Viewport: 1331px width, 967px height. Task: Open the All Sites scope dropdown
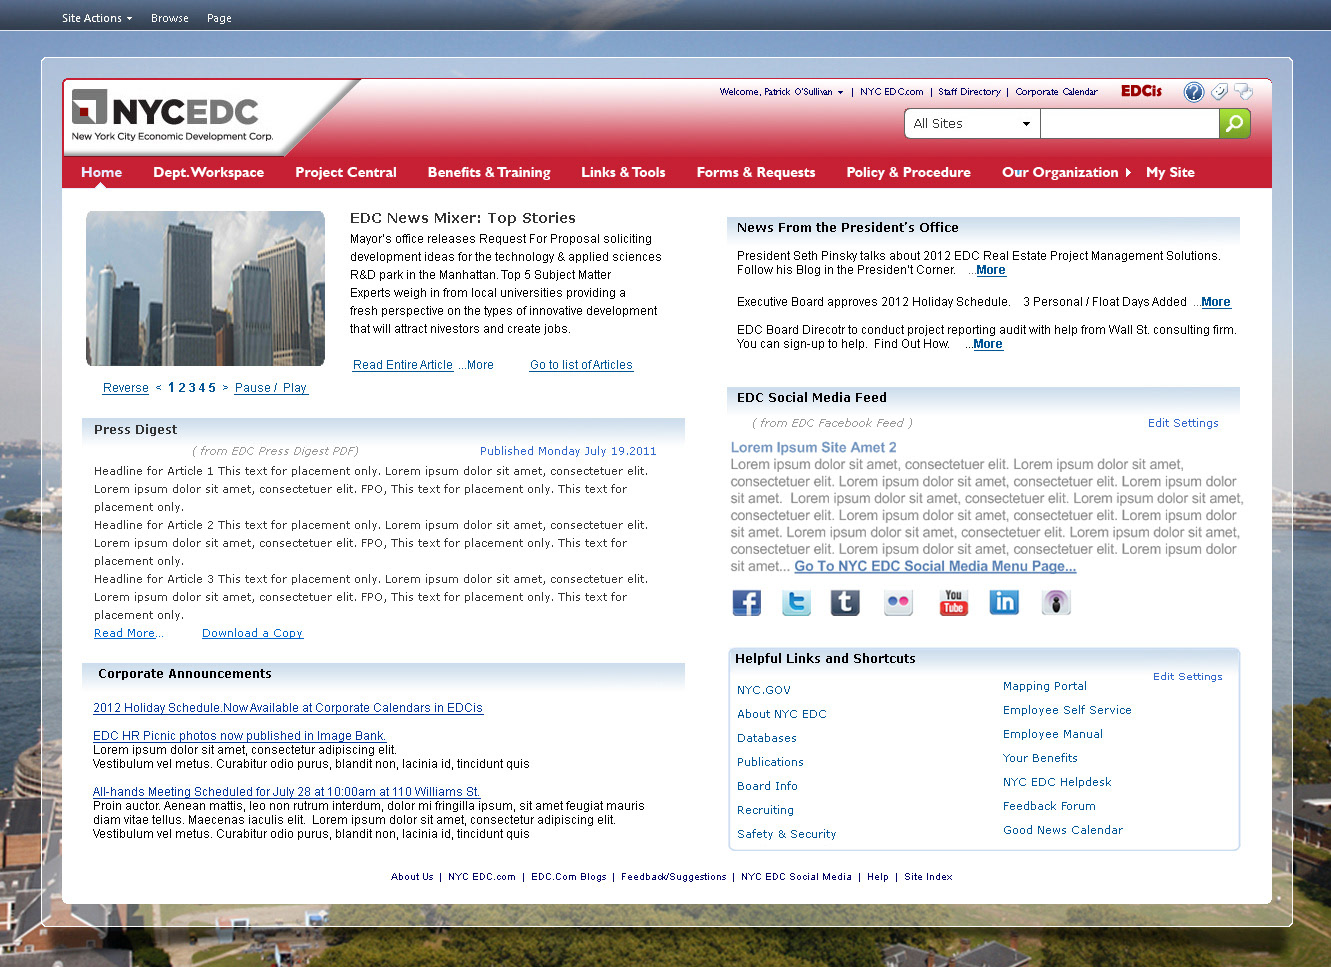[972, 124]
